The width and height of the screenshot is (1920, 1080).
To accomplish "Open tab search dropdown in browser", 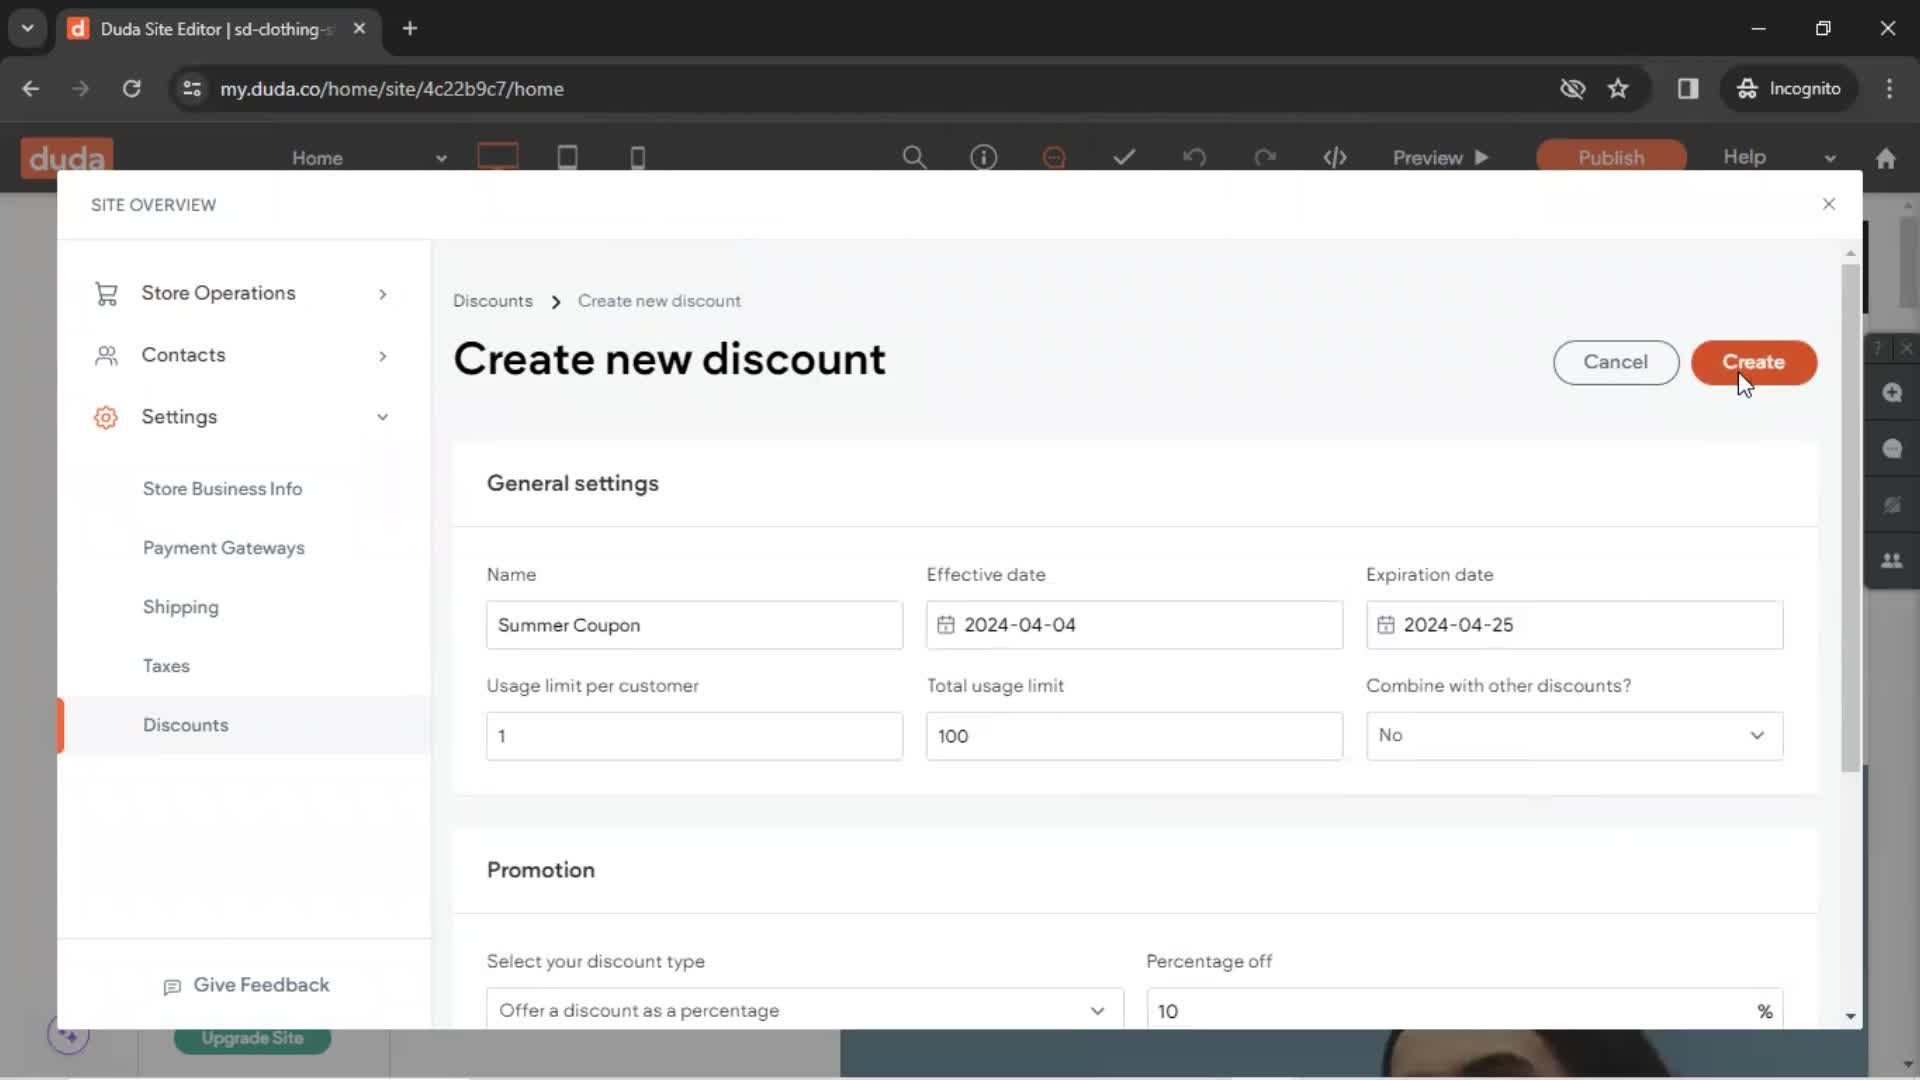I will (27, 28).
